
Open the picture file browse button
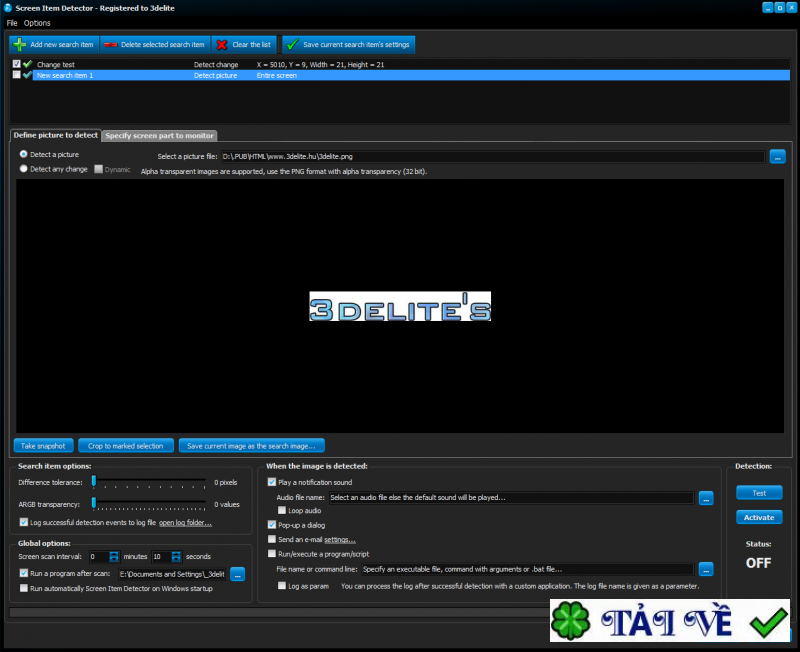pos(776,156)
